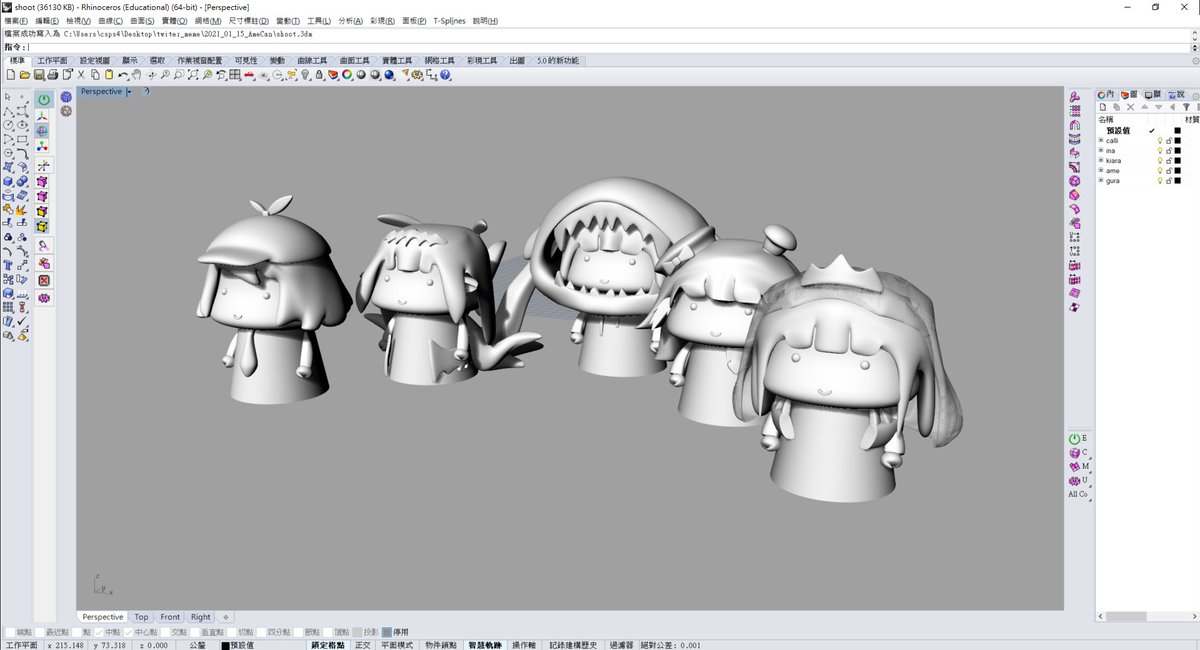Toggle the 智慧軌跡 SmartTrack status button
This screenshot has height=650, width=1200.
484,645
